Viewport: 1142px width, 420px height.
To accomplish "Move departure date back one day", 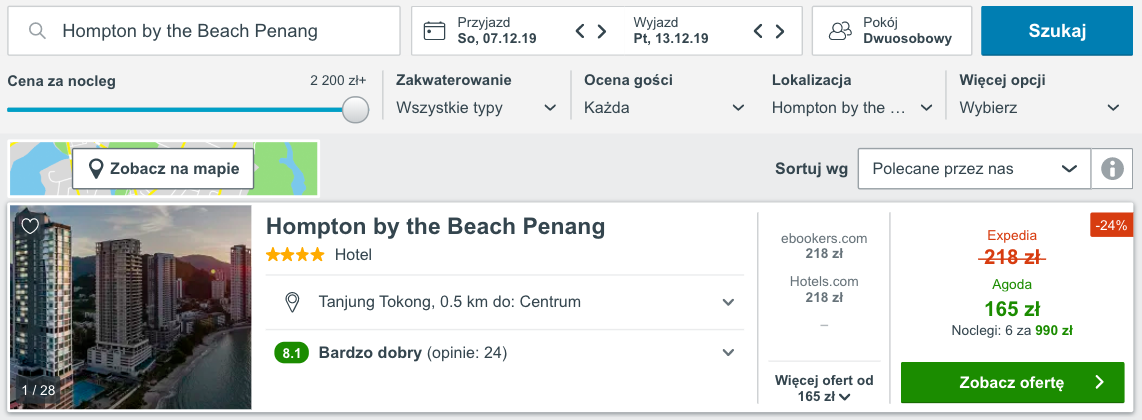I will (758, 31).
